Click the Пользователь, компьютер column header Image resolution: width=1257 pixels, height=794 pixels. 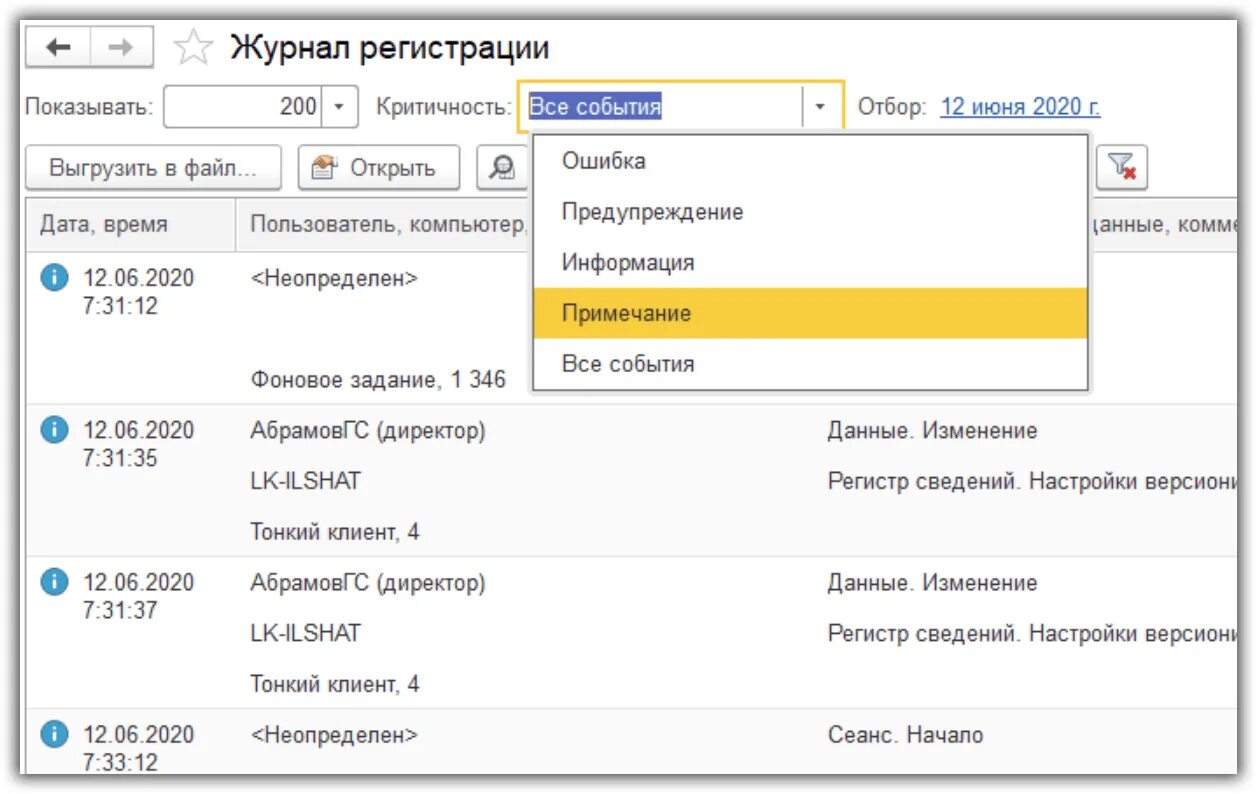(385, 225)
